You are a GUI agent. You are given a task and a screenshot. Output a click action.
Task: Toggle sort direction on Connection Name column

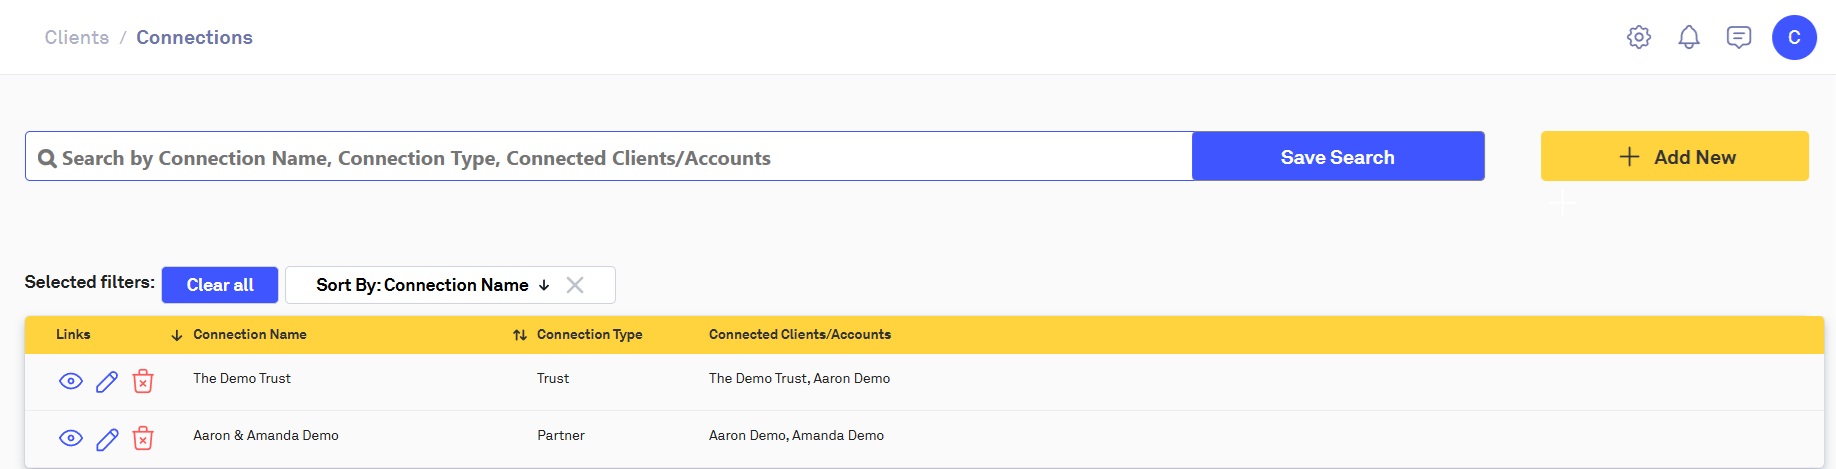click(177, 335)
